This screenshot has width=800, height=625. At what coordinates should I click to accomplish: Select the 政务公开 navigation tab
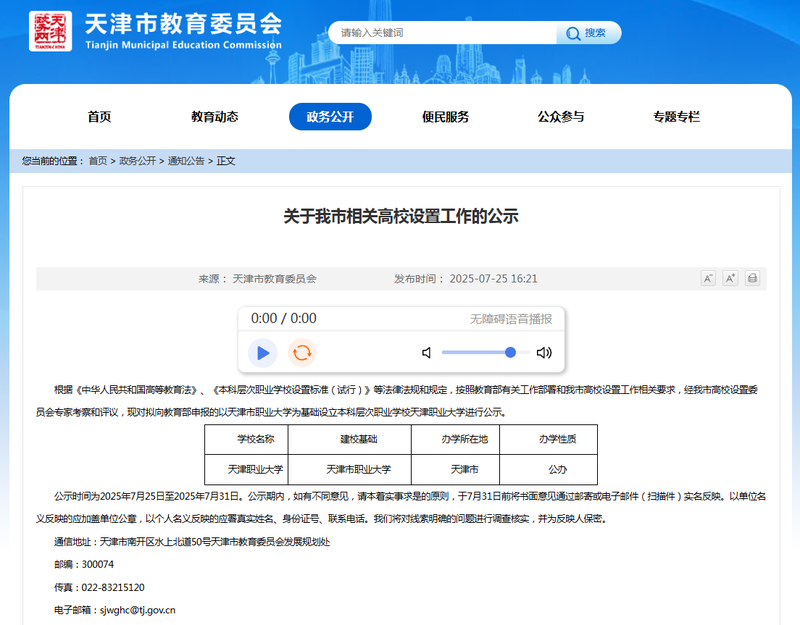[330, 117]
